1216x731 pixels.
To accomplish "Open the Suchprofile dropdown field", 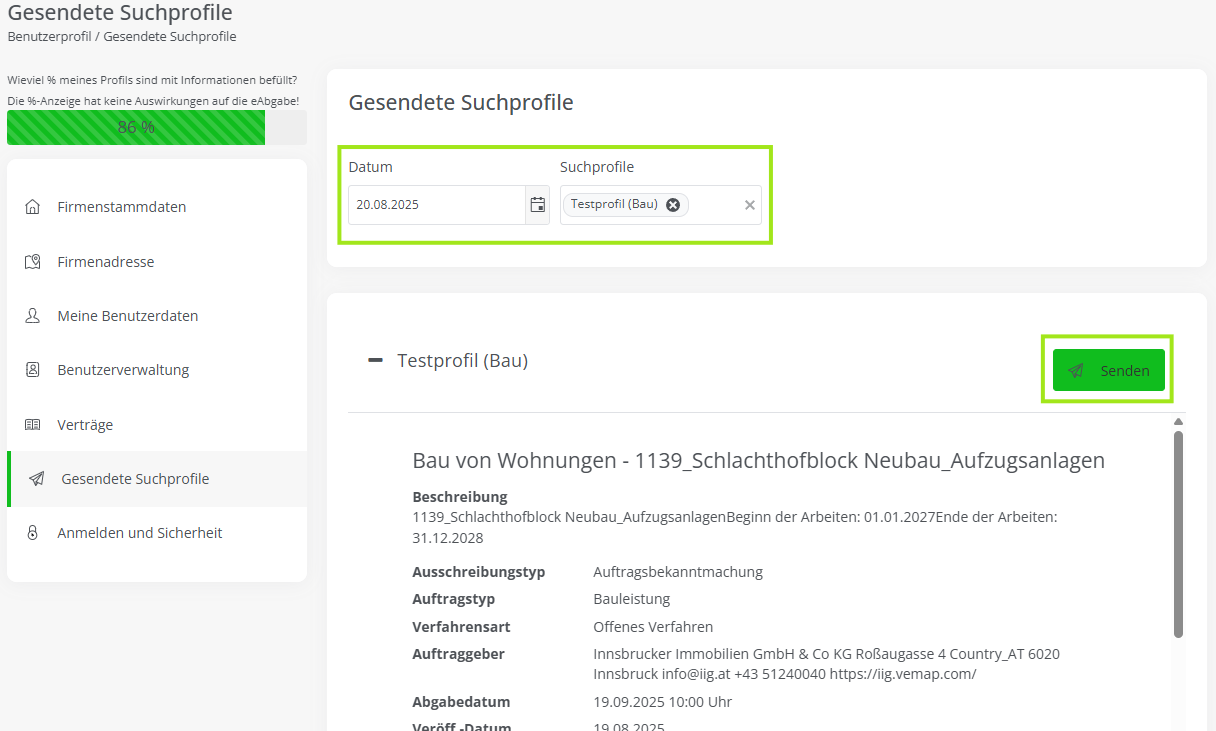I will 714,205.
